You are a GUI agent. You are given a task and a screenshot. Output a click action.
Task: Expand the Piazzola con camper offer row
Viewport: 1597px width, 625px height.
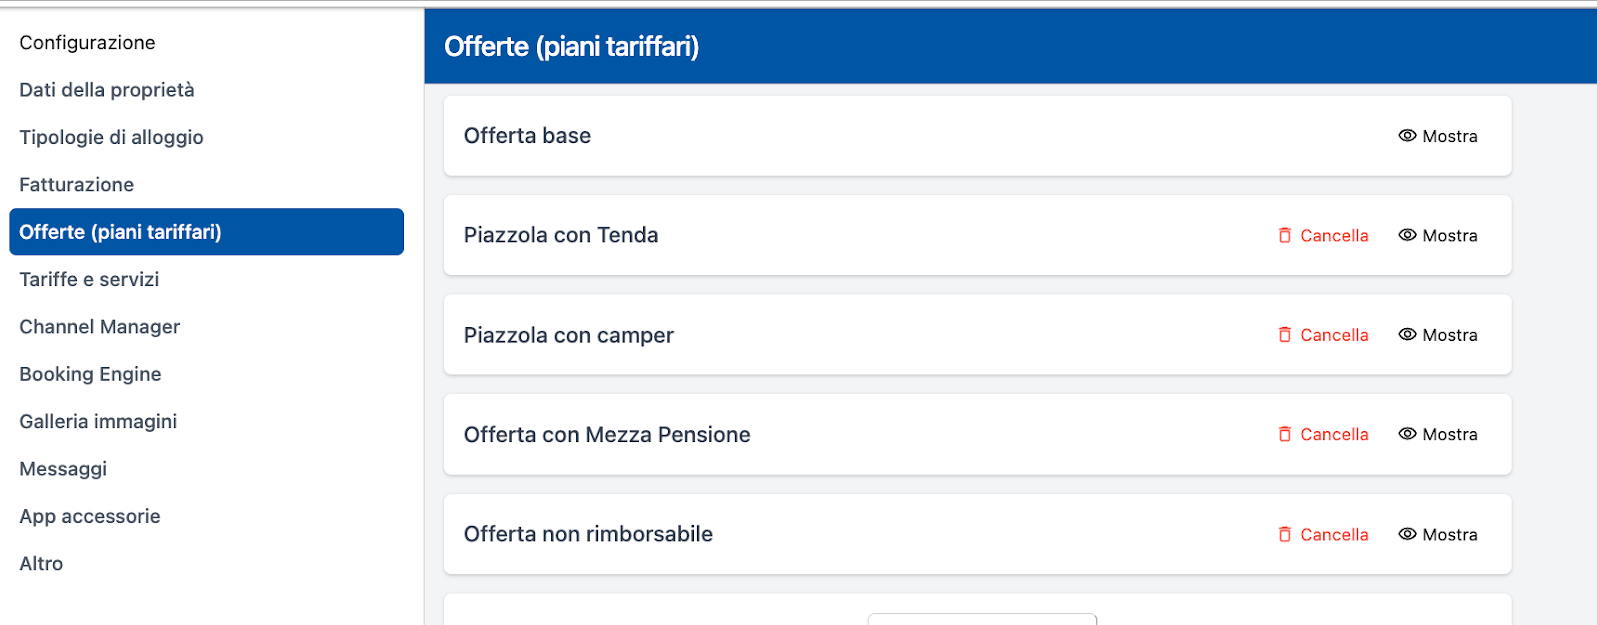568,335
